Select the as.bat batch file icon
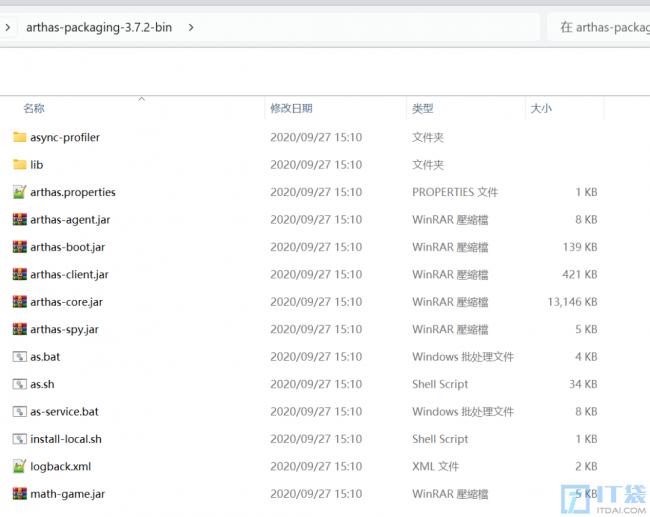The height and width of the screenshot is (517, 650). tap(19, 357)
